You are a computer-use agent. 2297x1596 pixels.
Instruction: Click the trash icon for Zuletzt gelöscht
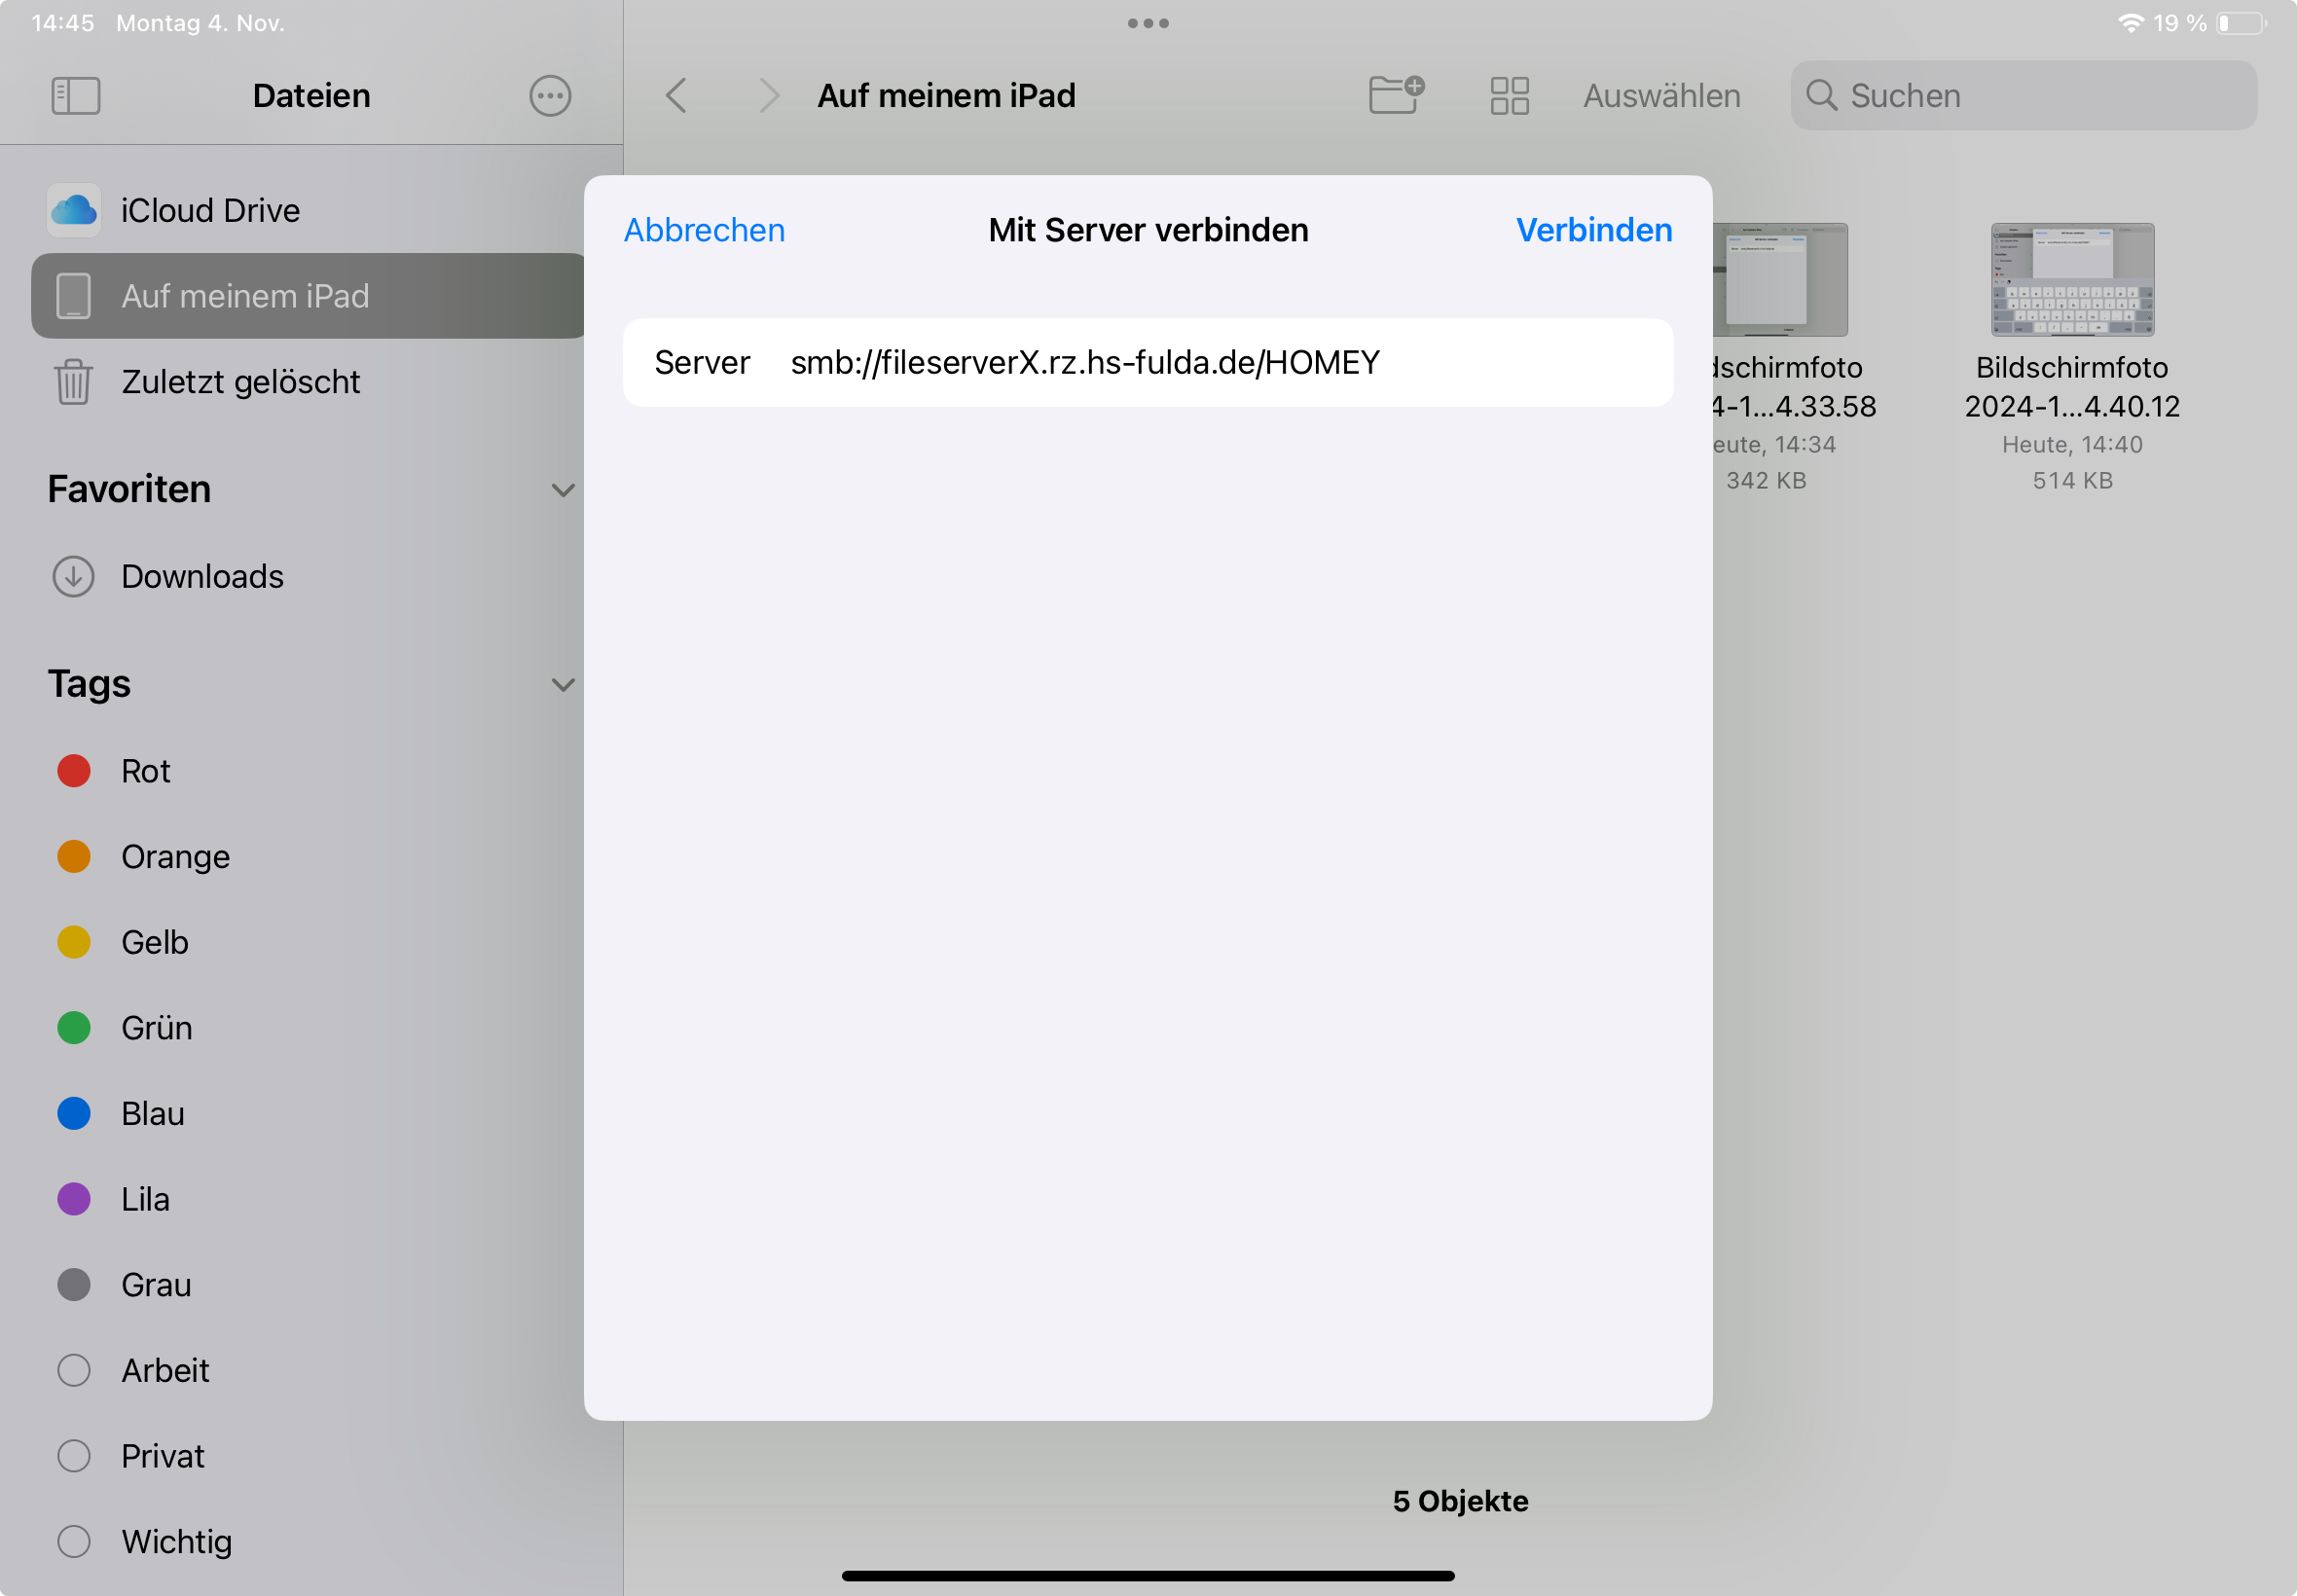coord(73,382)
